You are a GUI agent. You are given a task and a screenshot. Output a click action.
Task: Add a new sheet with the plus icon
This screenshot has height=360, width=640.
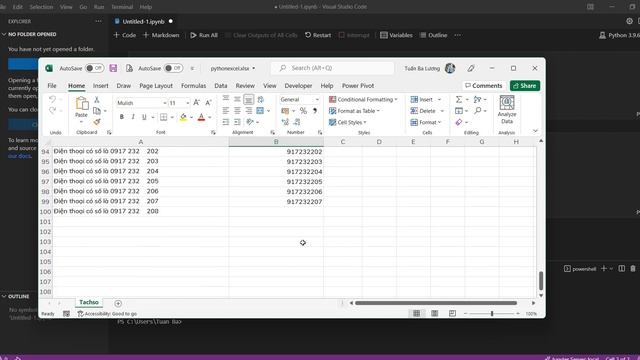click(x=118, y=303)
